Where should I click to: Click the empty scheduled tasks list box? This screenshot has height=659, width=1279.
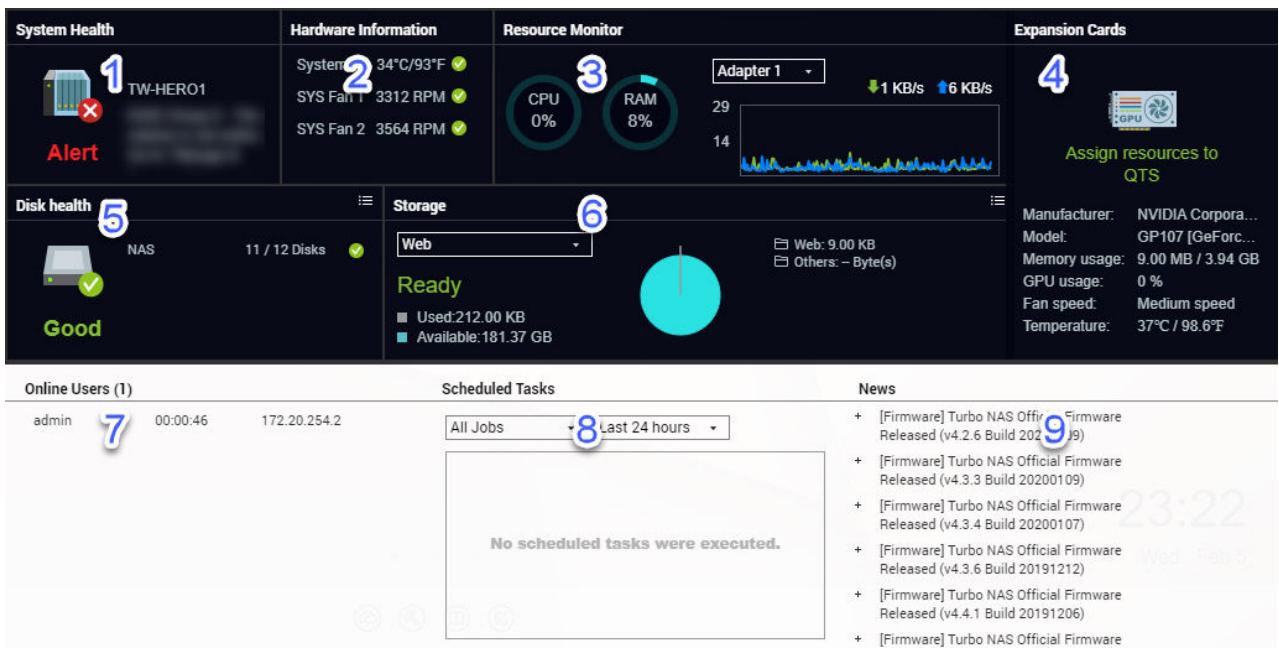click(635, 545)
